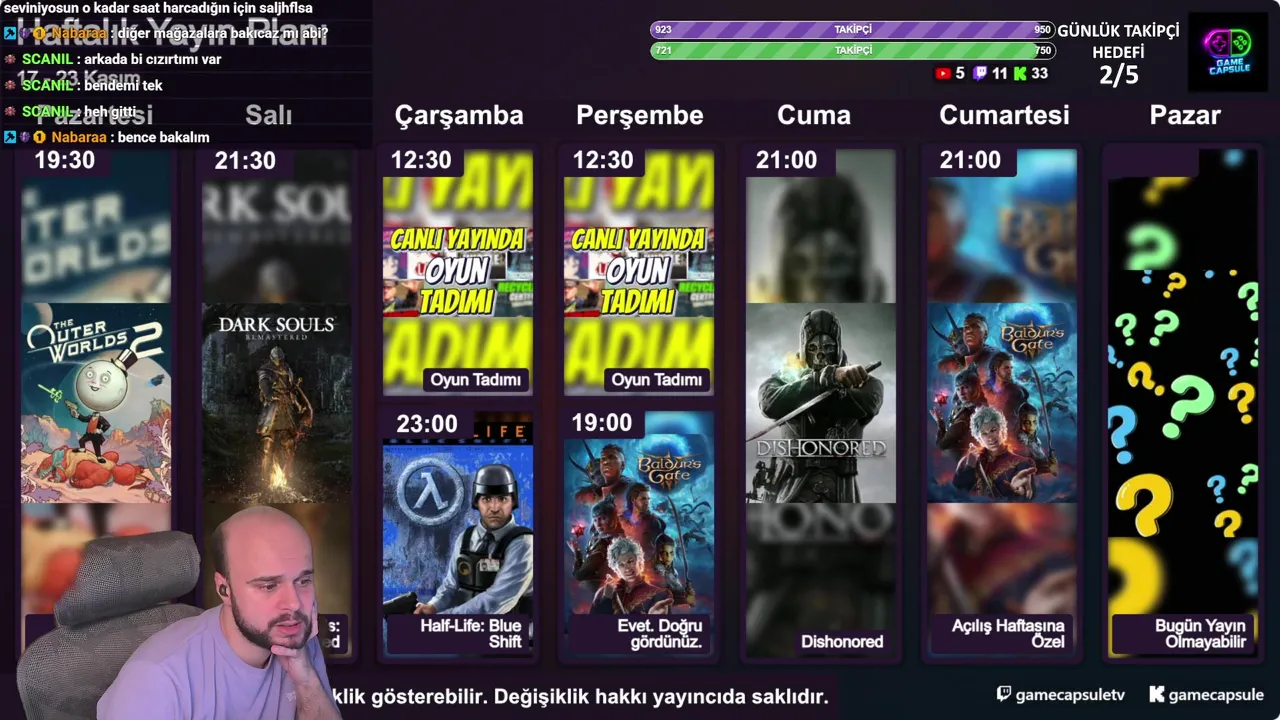Click the chat line 'bendemi tek'
Image resolution: width=1280 pixels, height=720 pixels.
pos(123,85)
